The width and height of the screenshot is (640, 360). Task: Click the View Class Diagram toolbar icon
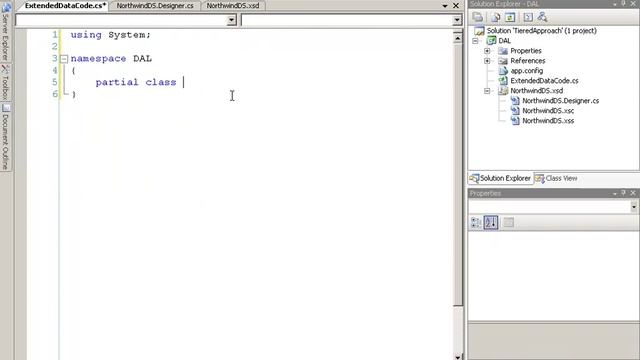(542, 17)
